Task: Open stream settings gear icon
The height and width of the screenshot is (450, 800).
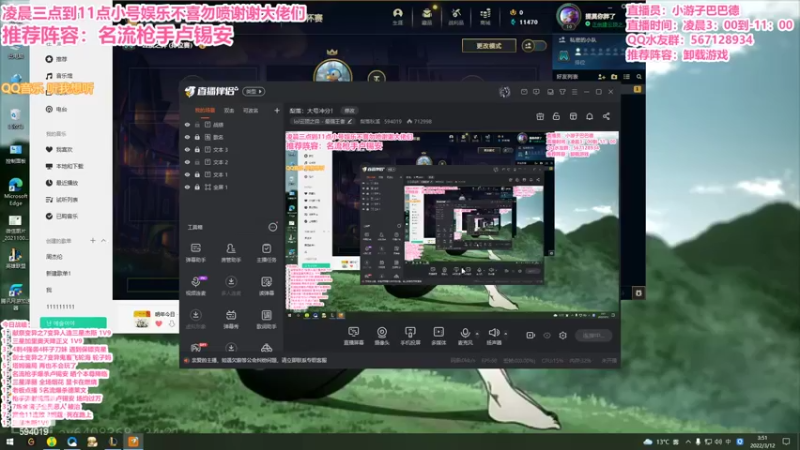Action: click(563, 335)
